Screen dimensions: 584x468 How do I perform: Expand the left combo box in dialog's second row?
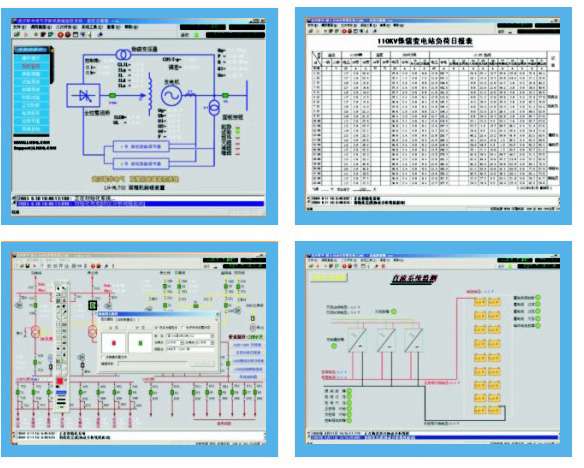[175, 342]
